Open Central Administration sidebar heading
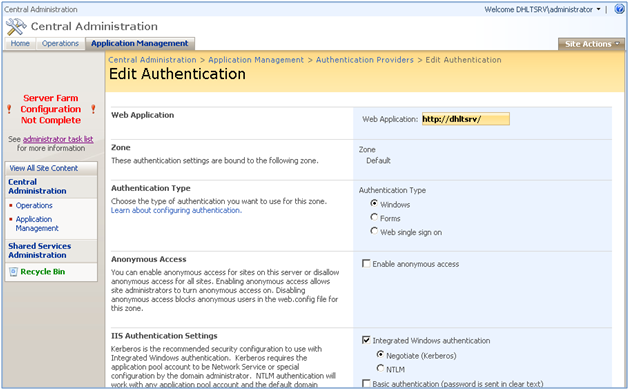Image resolution: width=630 pixels, height=390 pixels. click(37, 186)
